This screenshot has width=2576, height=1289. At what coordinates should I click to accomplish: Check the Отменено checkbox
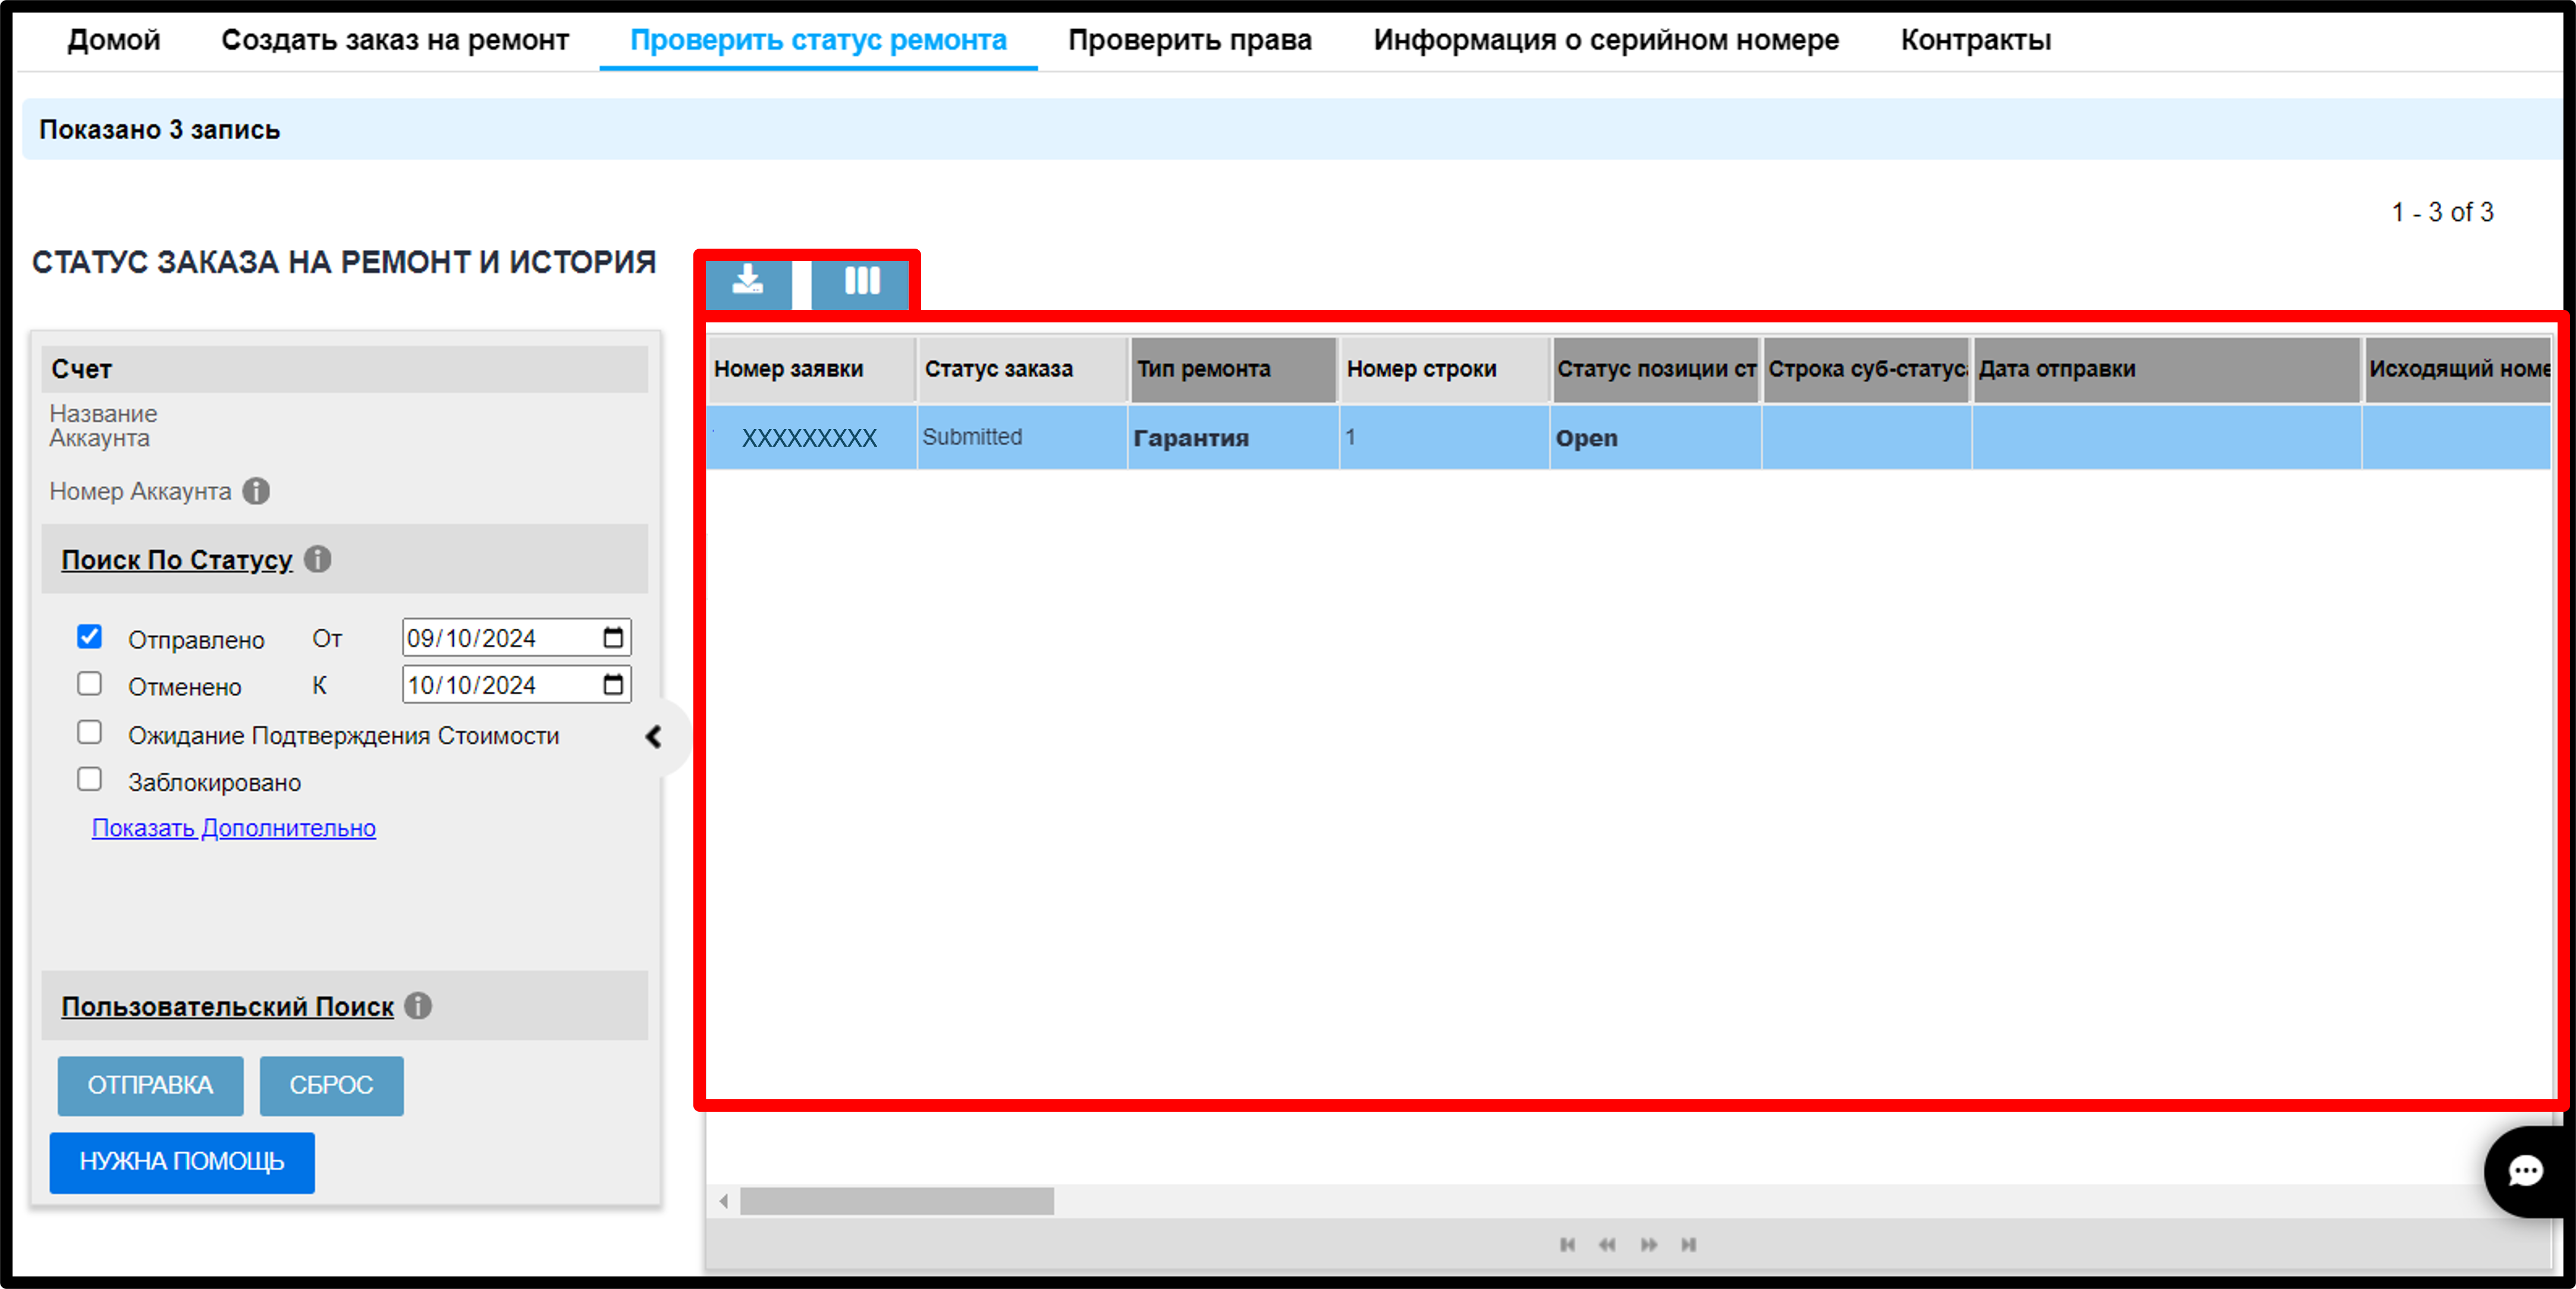(x=90, y=684)
